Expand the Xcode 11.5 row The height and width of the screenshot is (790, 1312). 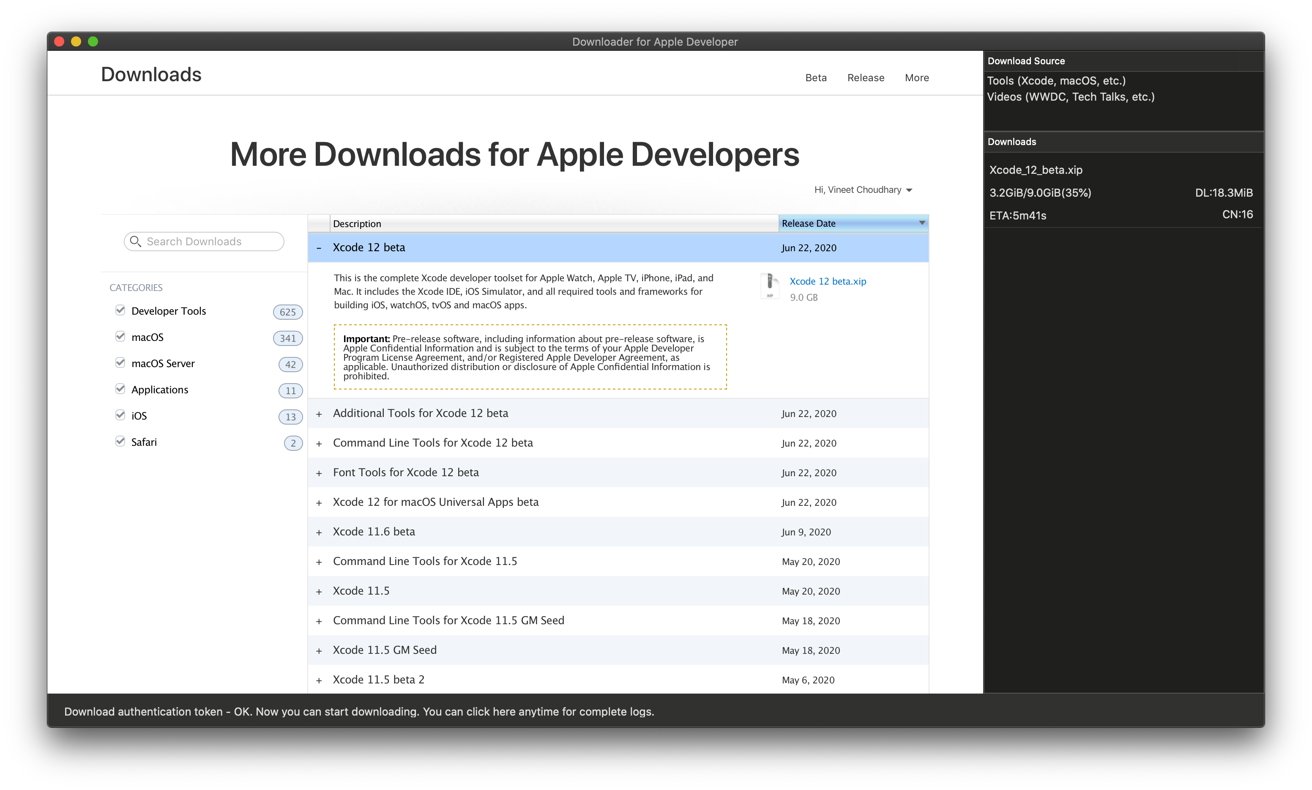pos(319,591)
